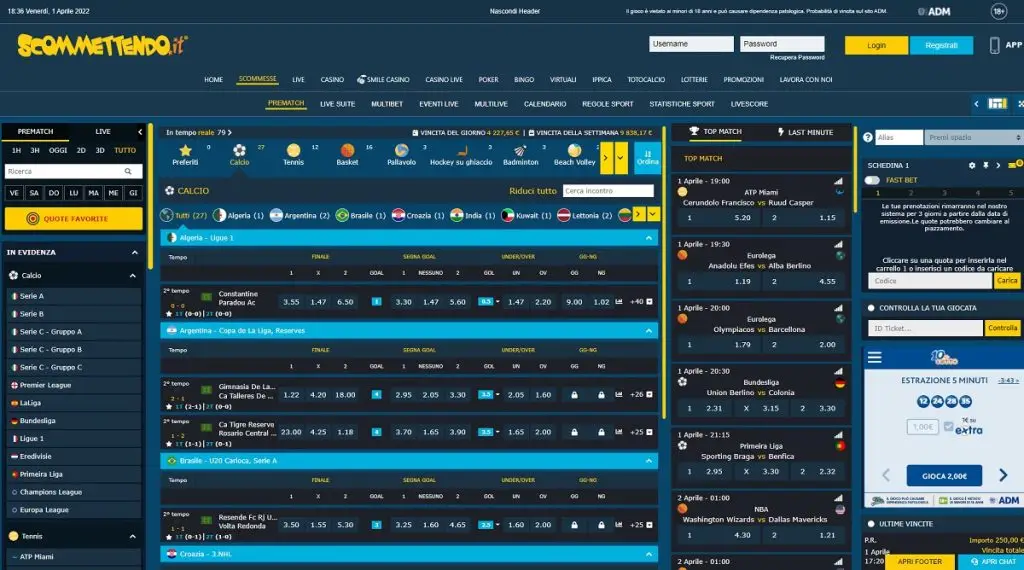Click the Riduci tutto link
This screenshot has width=1024, height=570.
point(532,191)
